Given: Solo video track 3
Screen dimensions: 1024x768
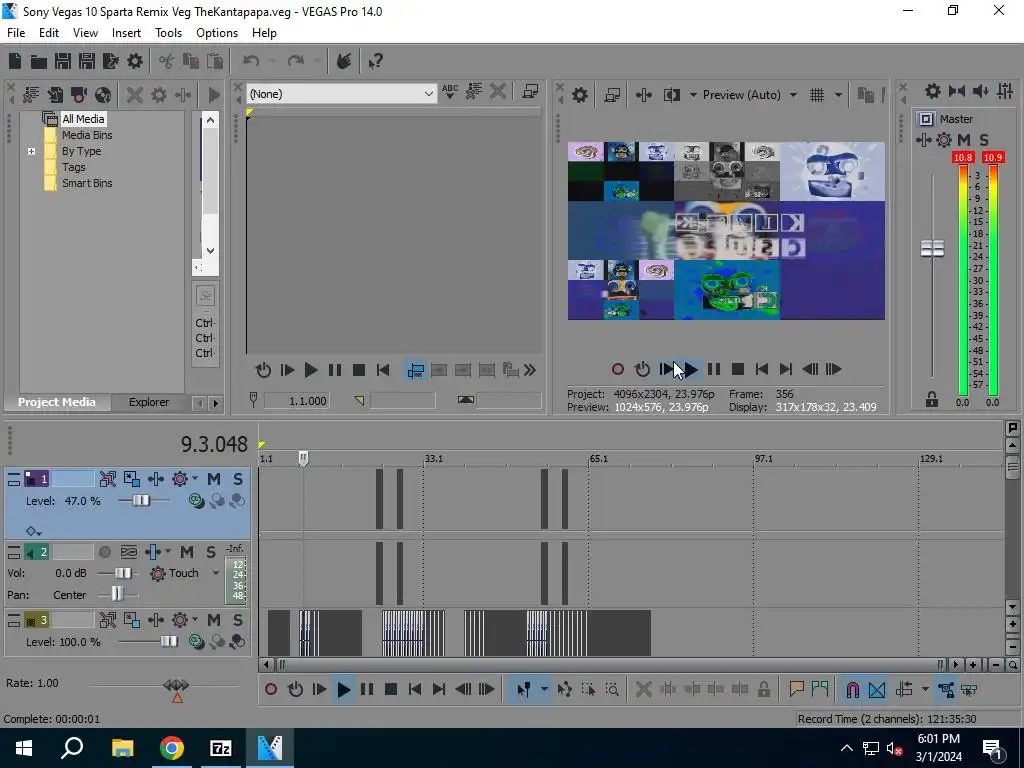Looking at the screenshot, I should pyautogui.click(x=238, y=620).
